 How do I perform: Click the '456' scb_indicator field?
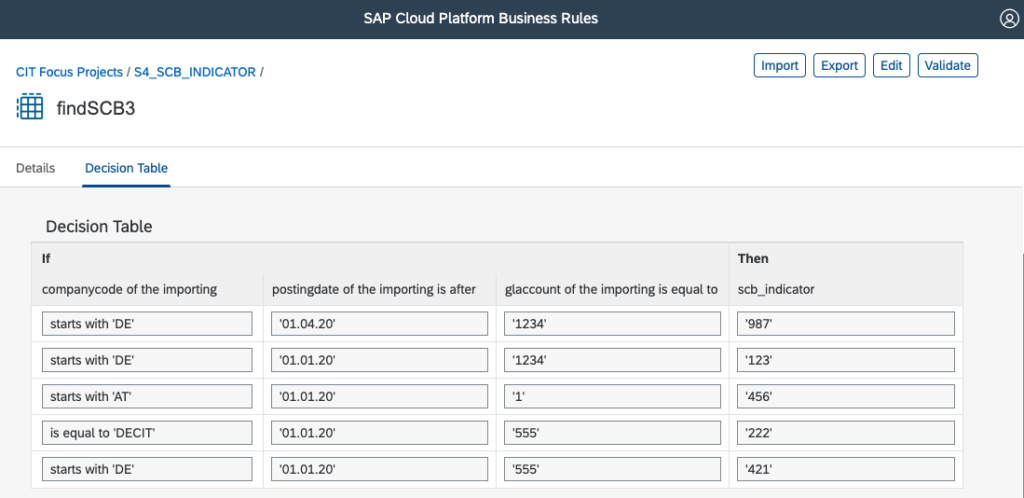(x=846, y=396)
